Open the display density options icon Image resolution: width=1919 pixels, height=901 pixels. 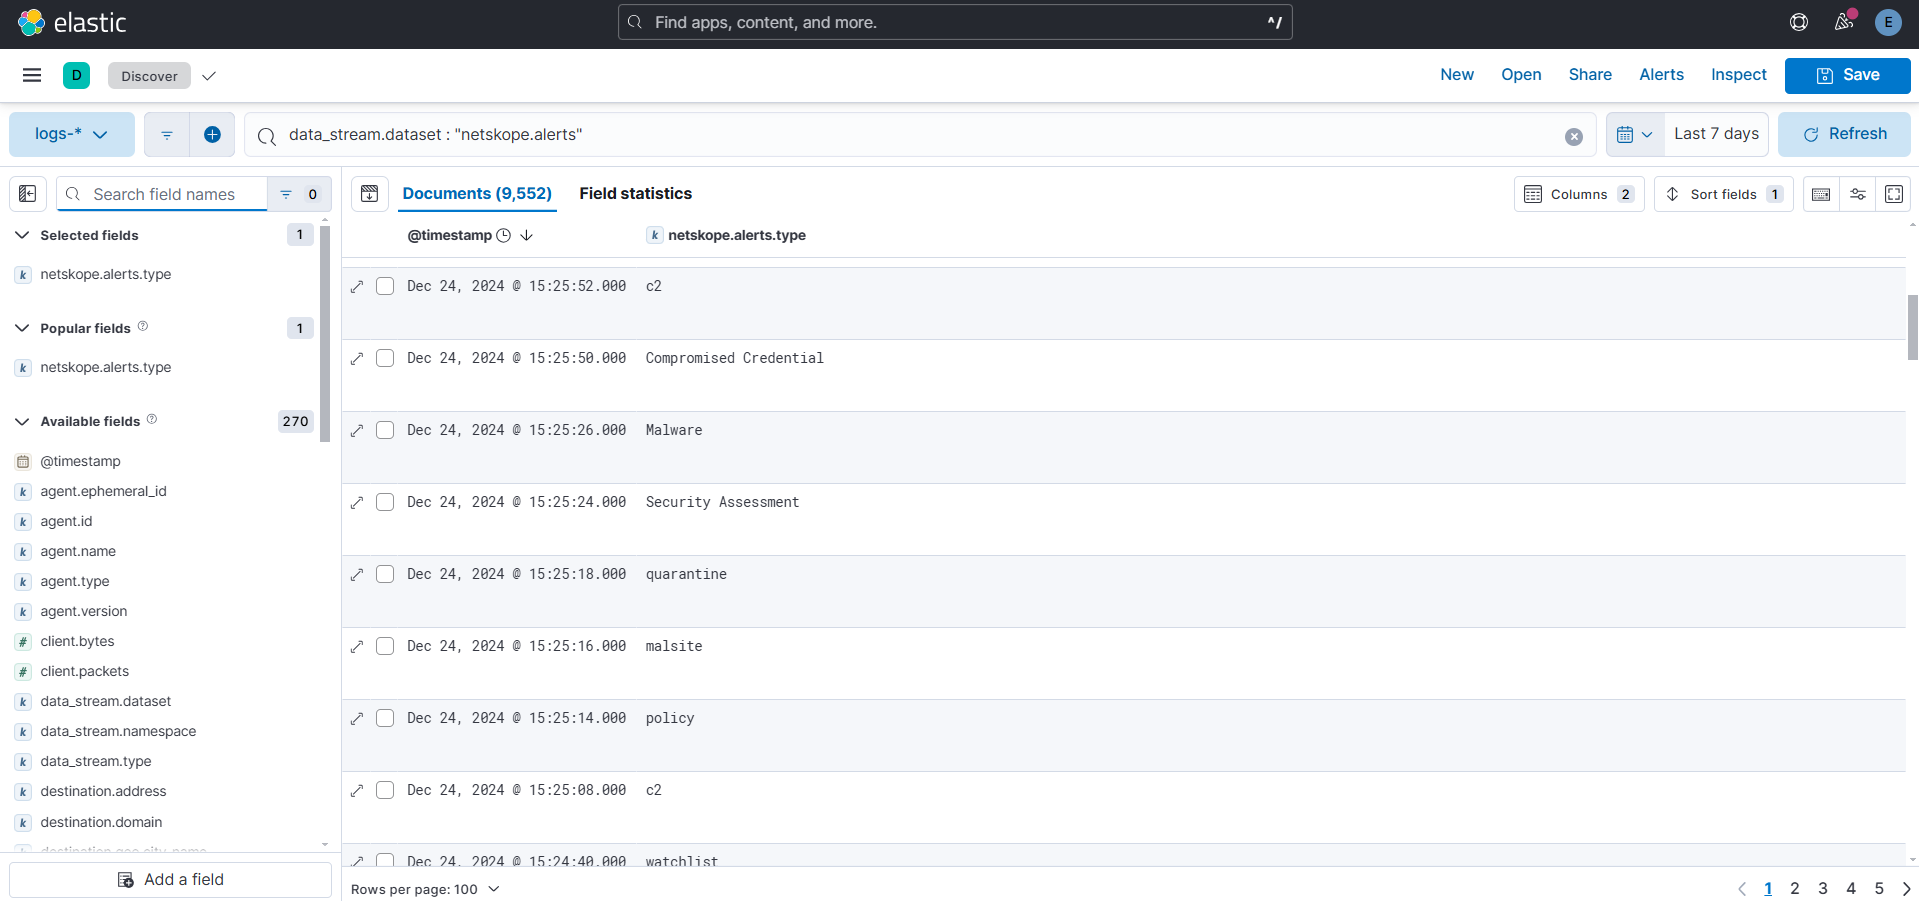tap(1857, 194)
